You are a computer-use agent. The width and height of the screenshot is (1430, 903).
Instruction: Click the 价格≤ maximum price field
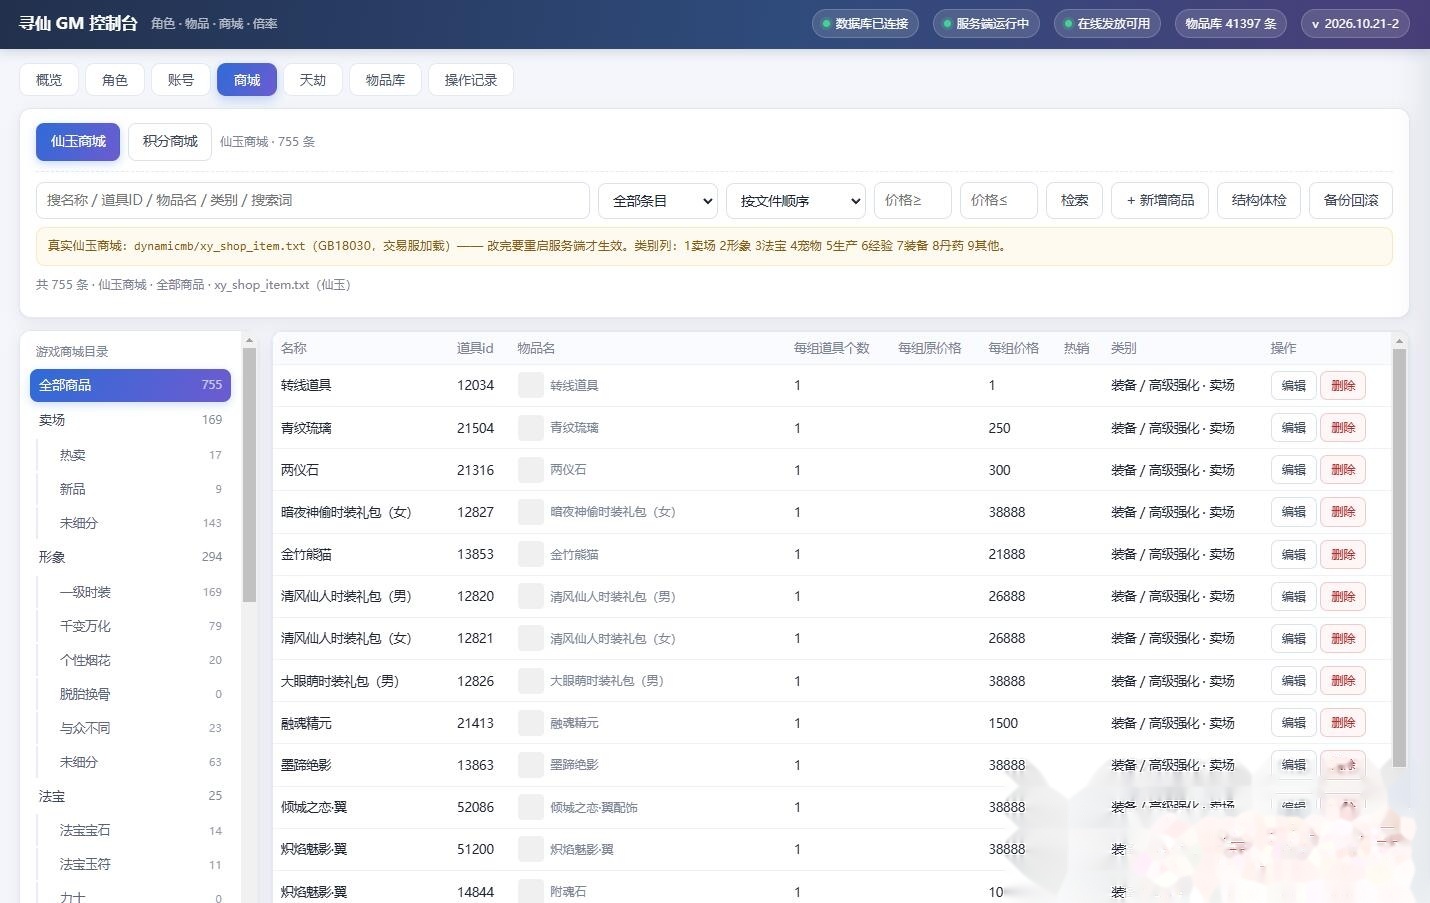[999, 200]
